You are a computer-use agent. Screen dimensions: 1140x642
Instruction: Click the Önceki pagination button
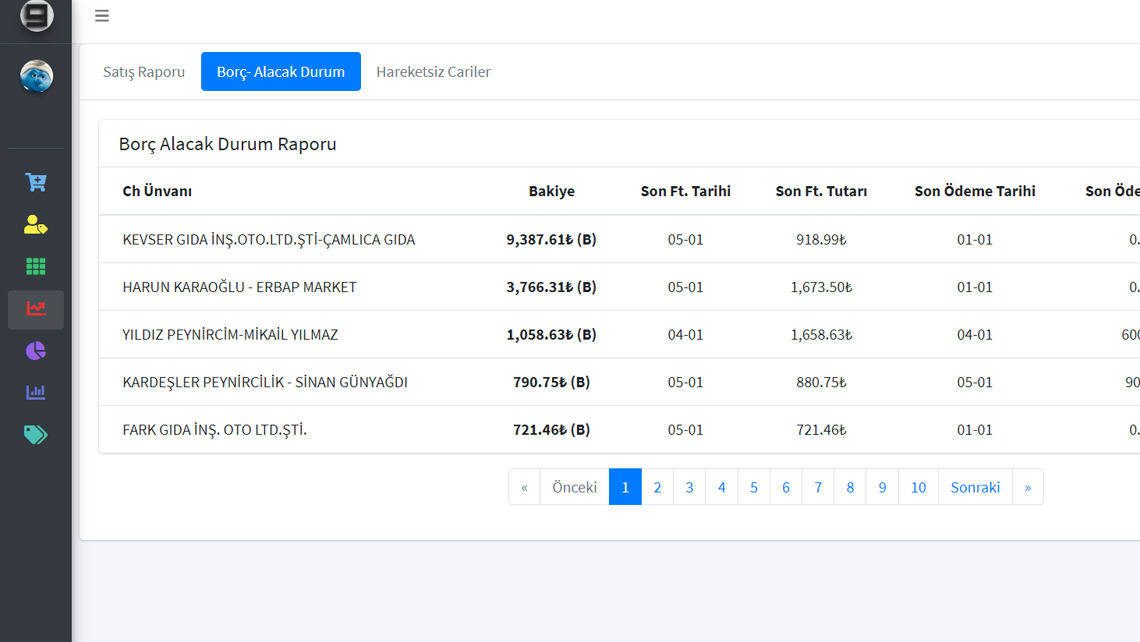574,487
